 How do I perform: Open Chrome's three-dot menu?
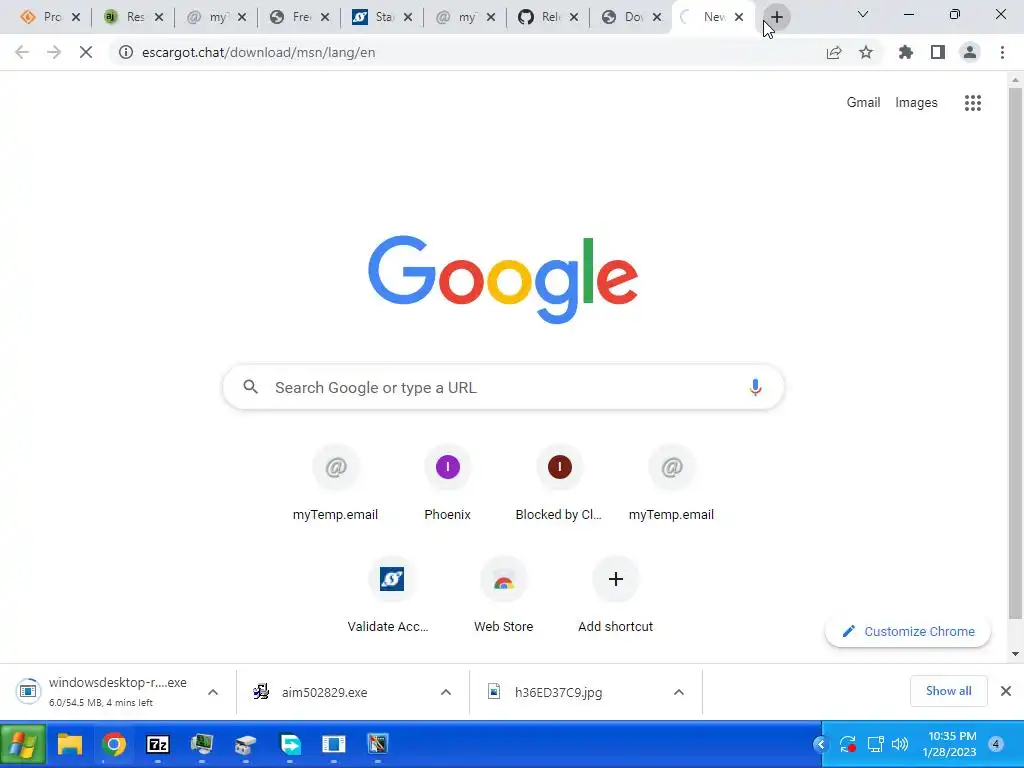(1002, 52)
